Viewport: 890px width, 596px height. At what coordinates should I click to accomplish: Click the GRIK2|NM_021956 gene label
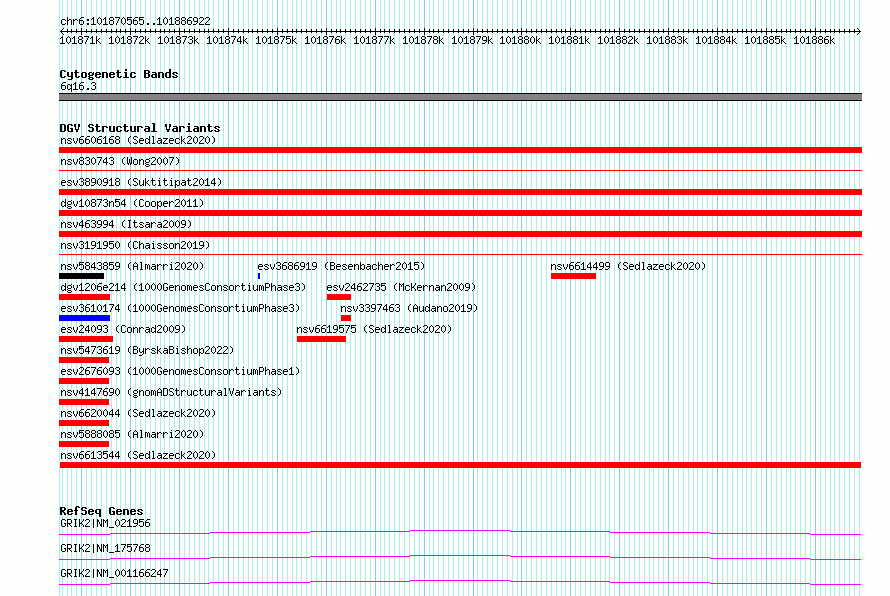[105, 523]
